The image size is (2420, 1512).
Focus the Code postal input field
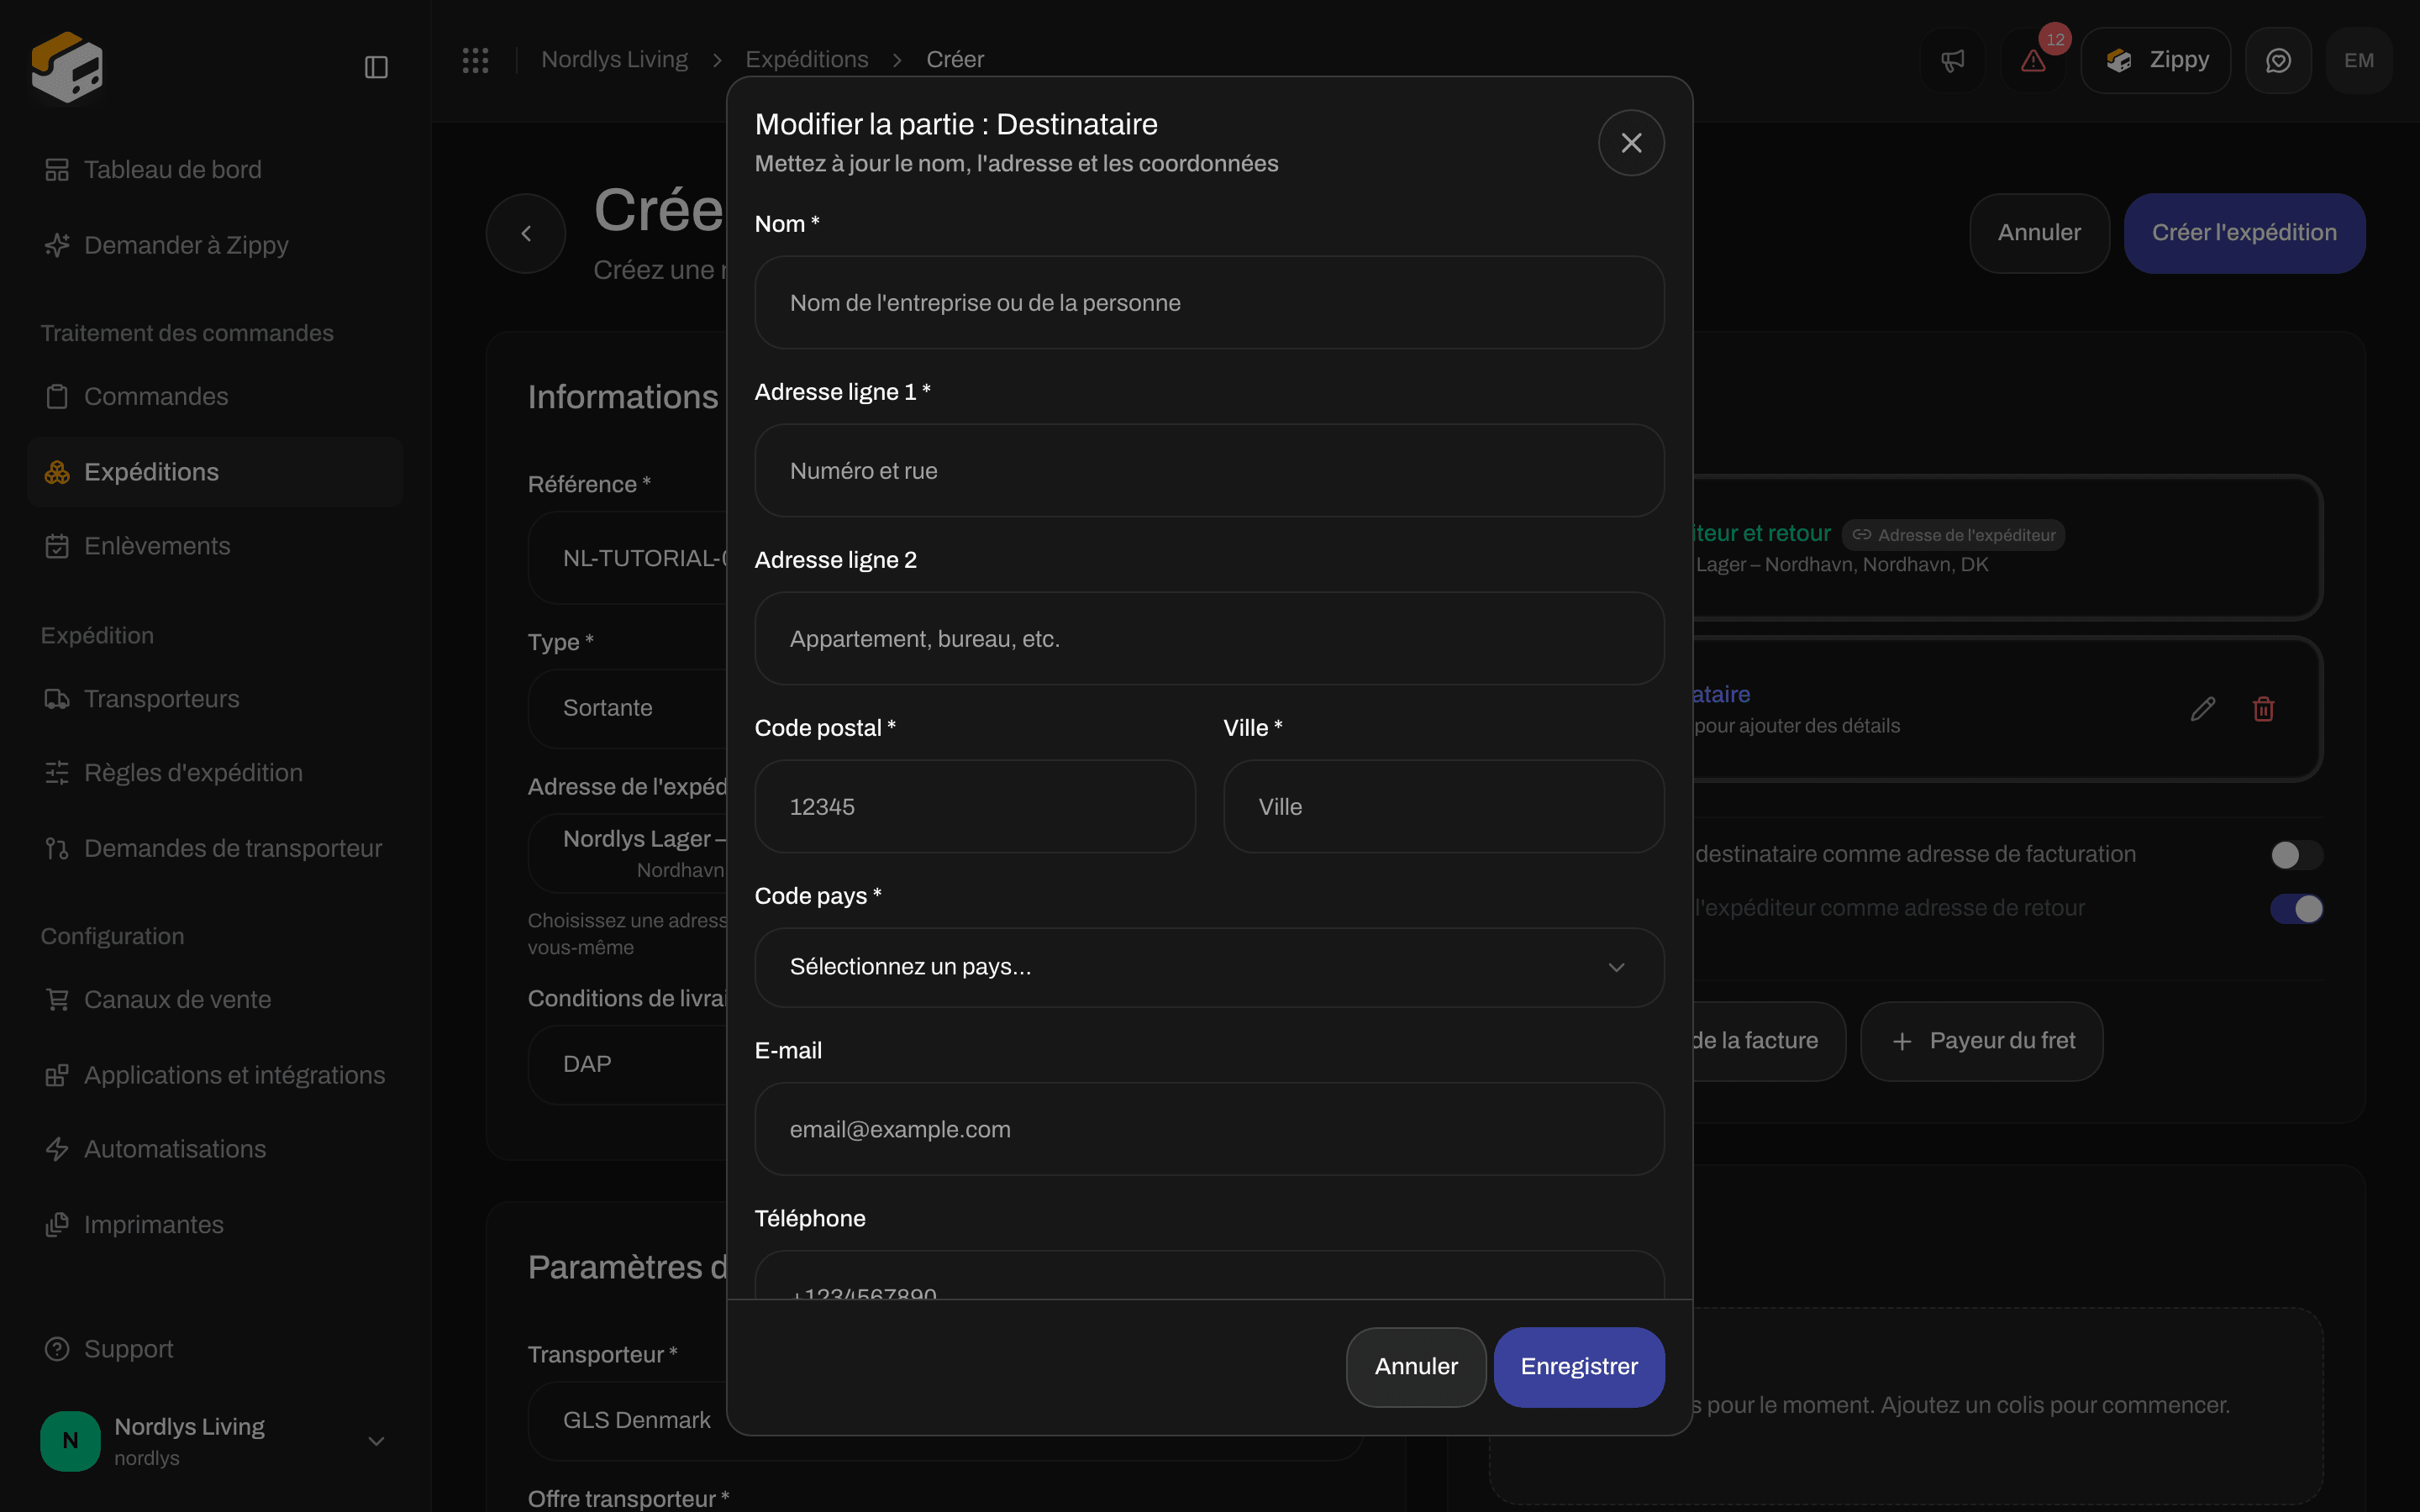pos(975,807)
